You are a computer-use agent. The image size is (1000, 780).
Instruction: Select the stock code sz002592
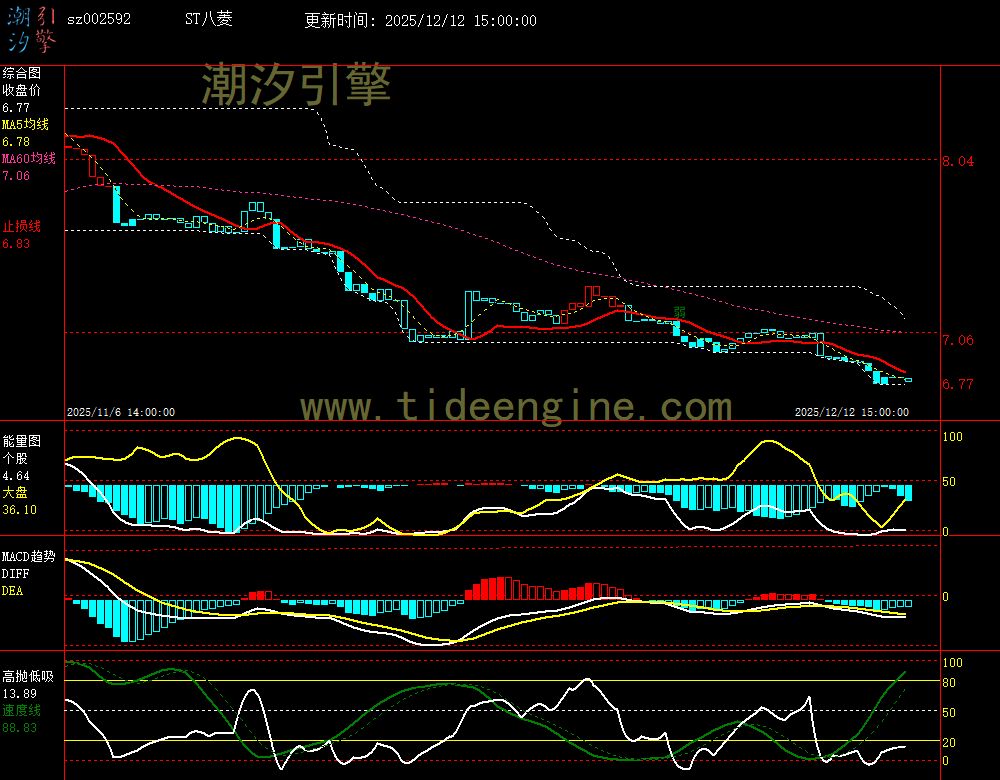coord(98,20)
